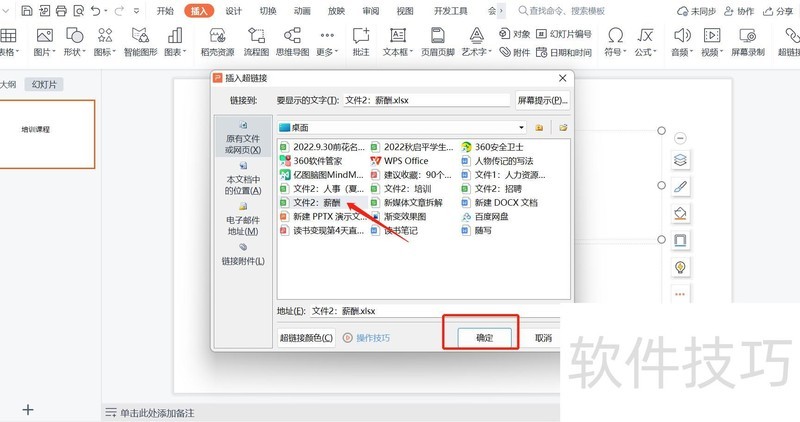Click the 地址 address field
Image resolution: width=800 pixels, height=422 pixels.
(435, 311)
